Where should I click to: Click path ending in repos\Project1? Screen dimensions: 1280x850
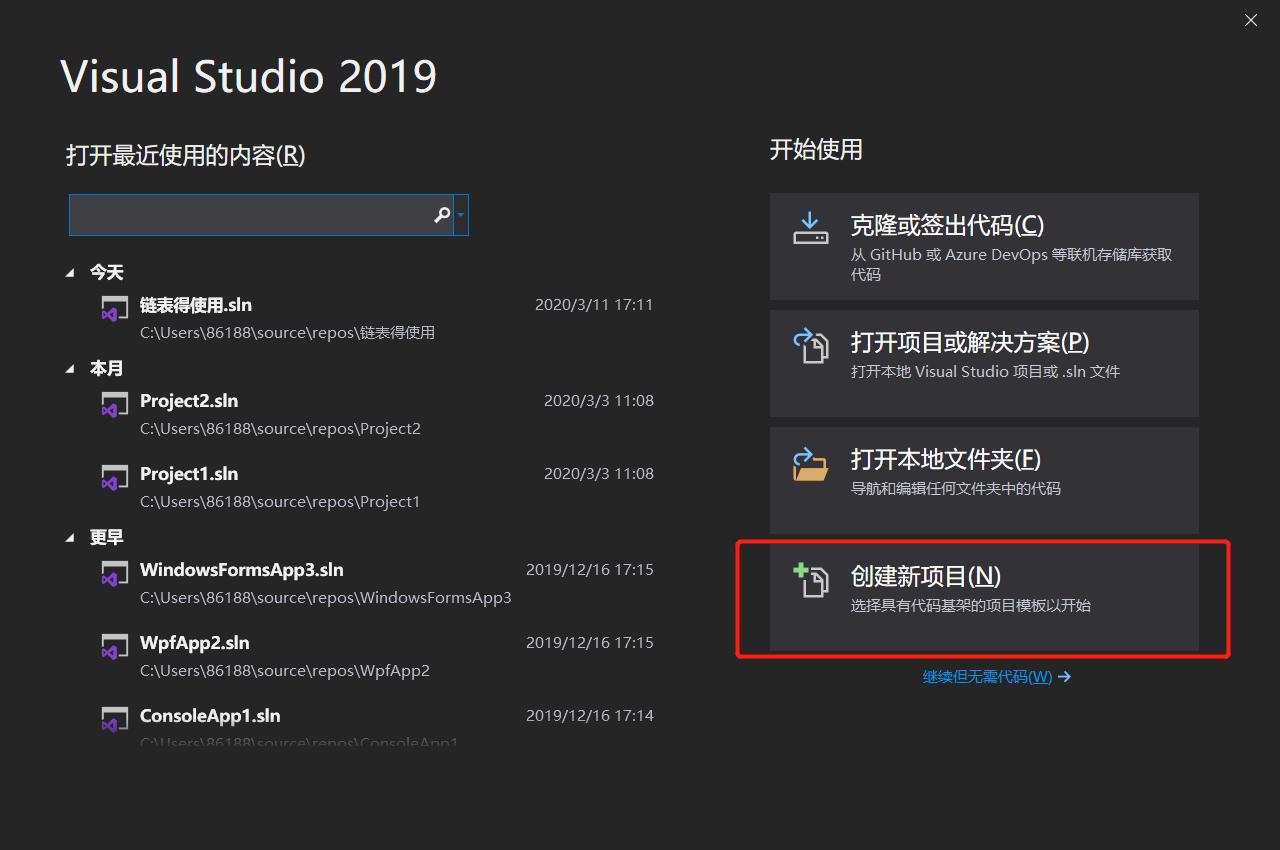280,501
